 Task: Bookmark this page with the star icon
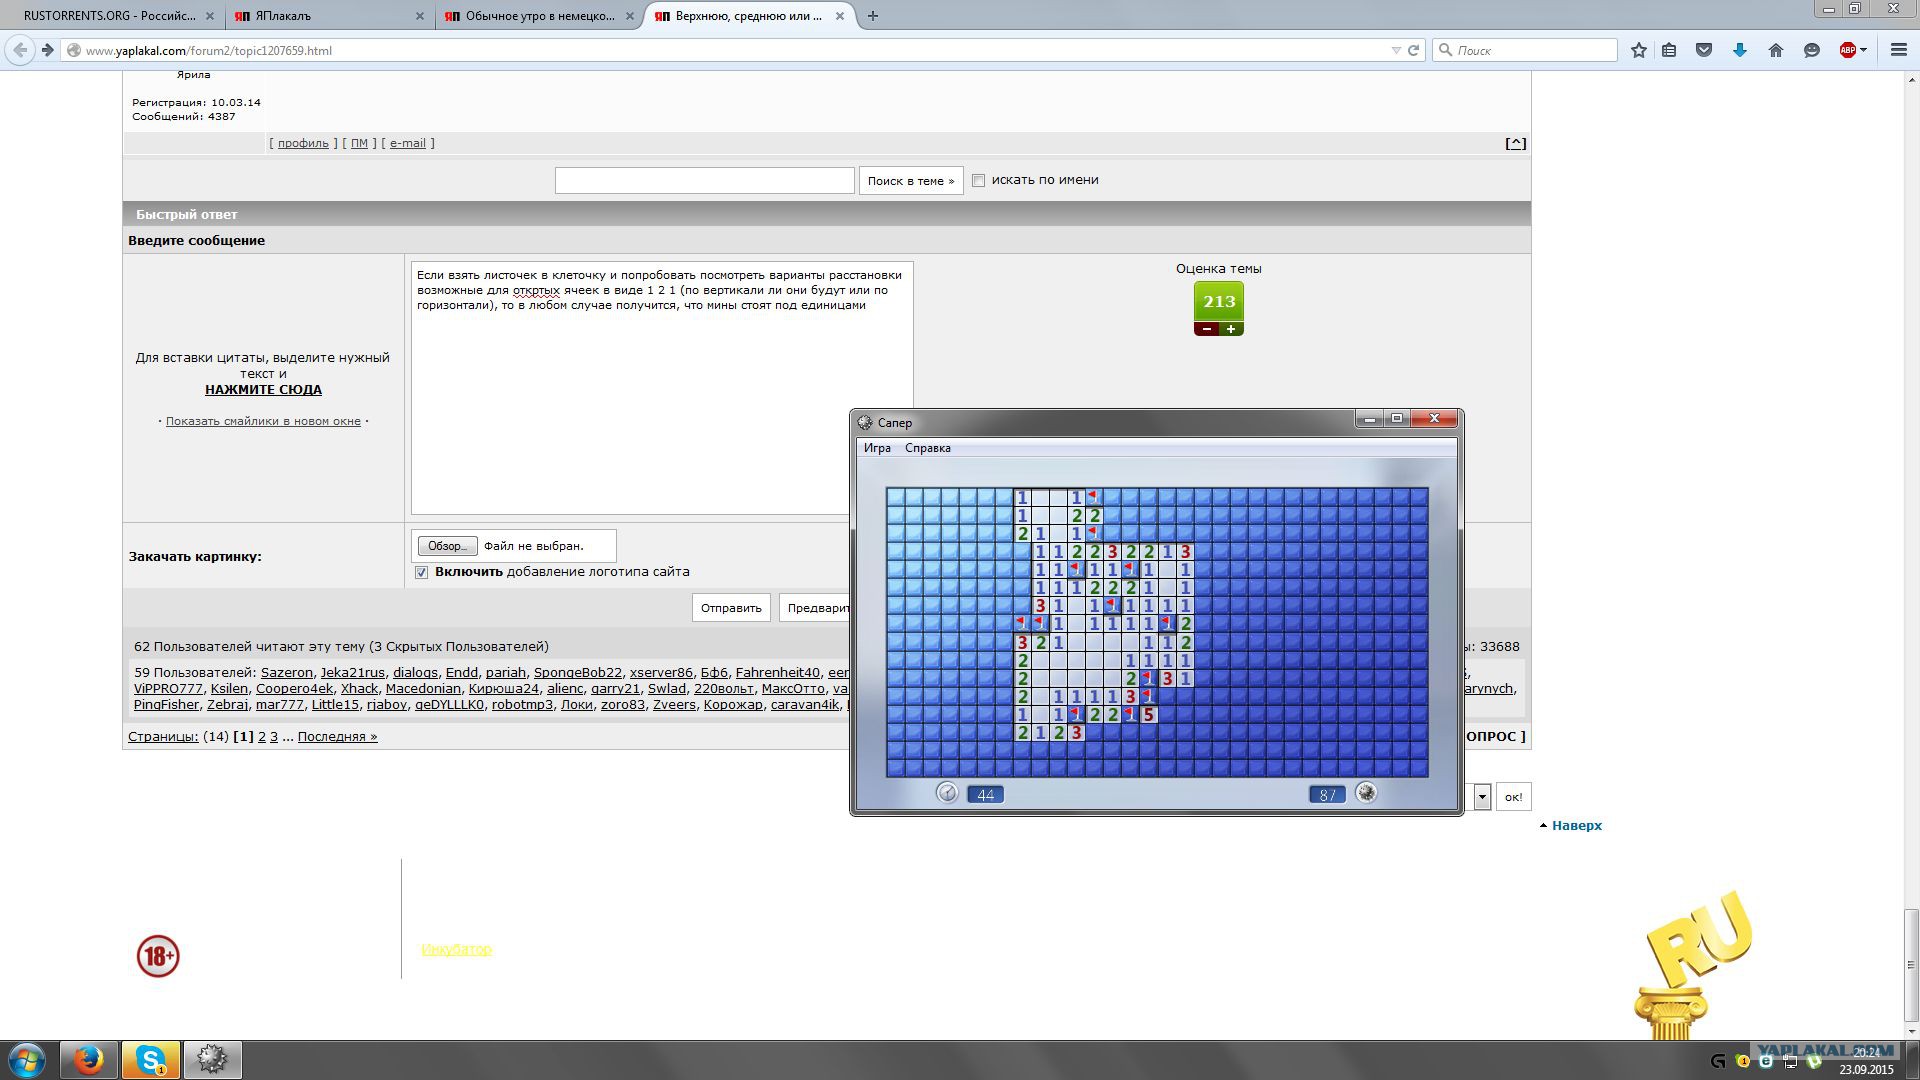tap(1638, 50)
